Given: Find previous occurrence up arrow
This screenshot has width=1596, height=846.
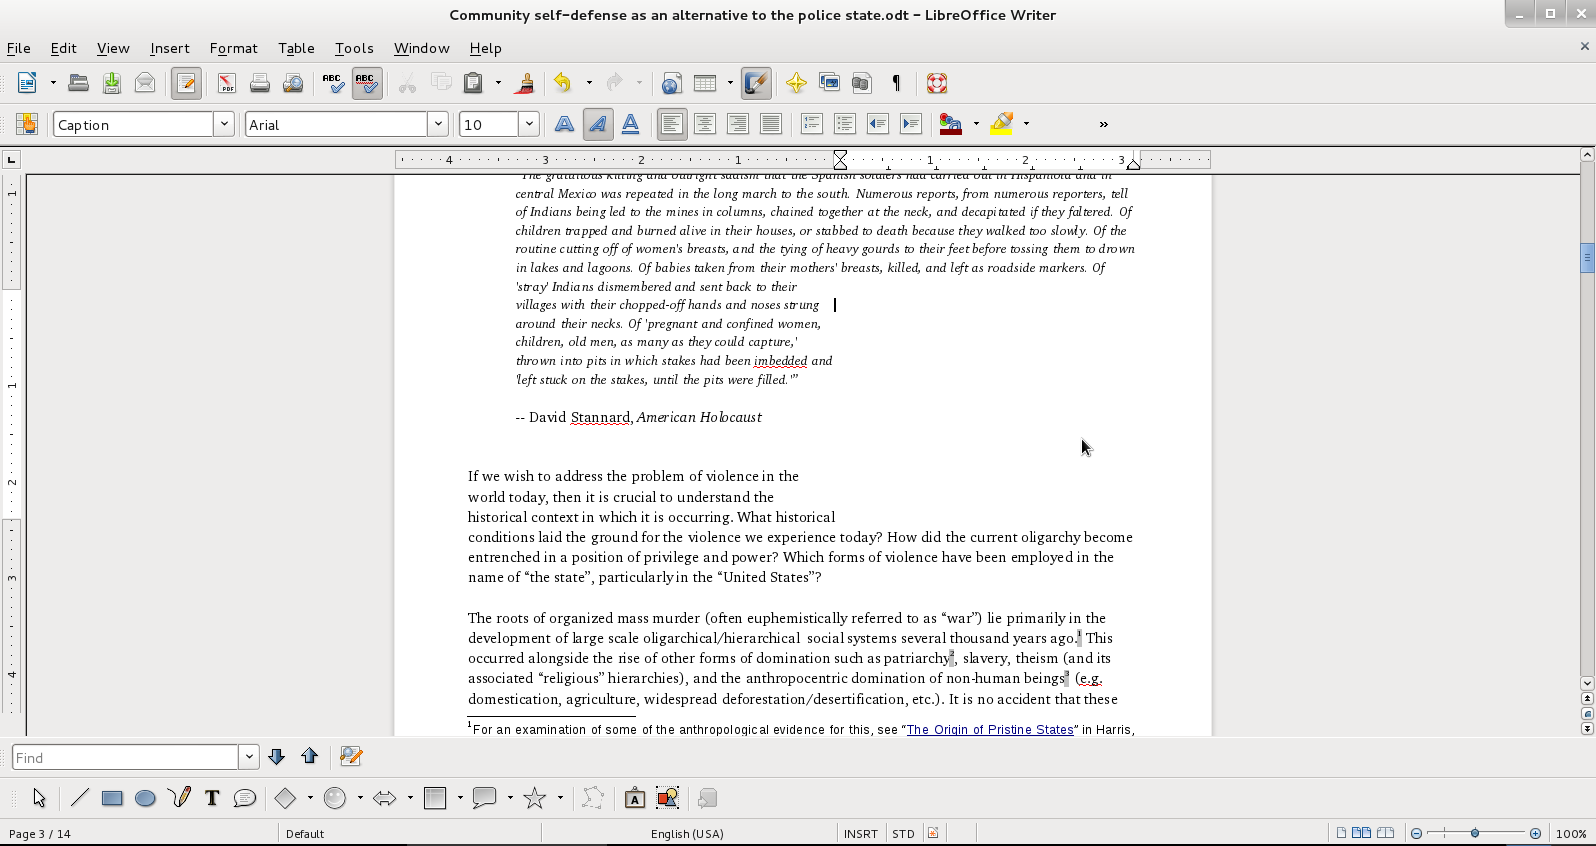Looking at the screenshot, I should pos(309,757).
